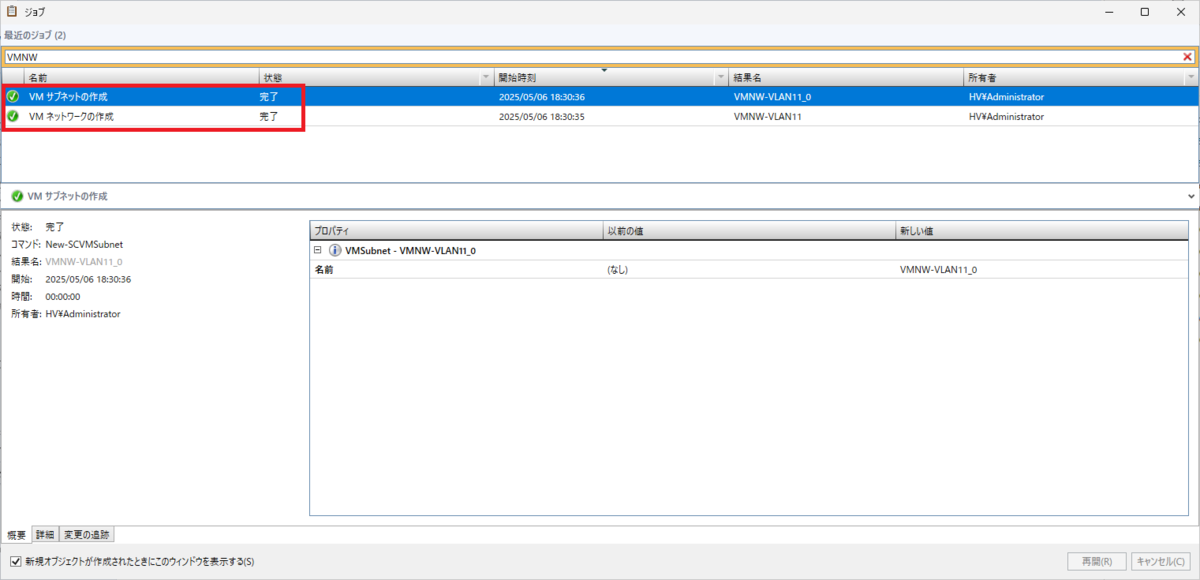This screenshot has width=1200, height=580.
Task: Clear the VMNW search filter with red X
Action: click(x=1187, y=57)
